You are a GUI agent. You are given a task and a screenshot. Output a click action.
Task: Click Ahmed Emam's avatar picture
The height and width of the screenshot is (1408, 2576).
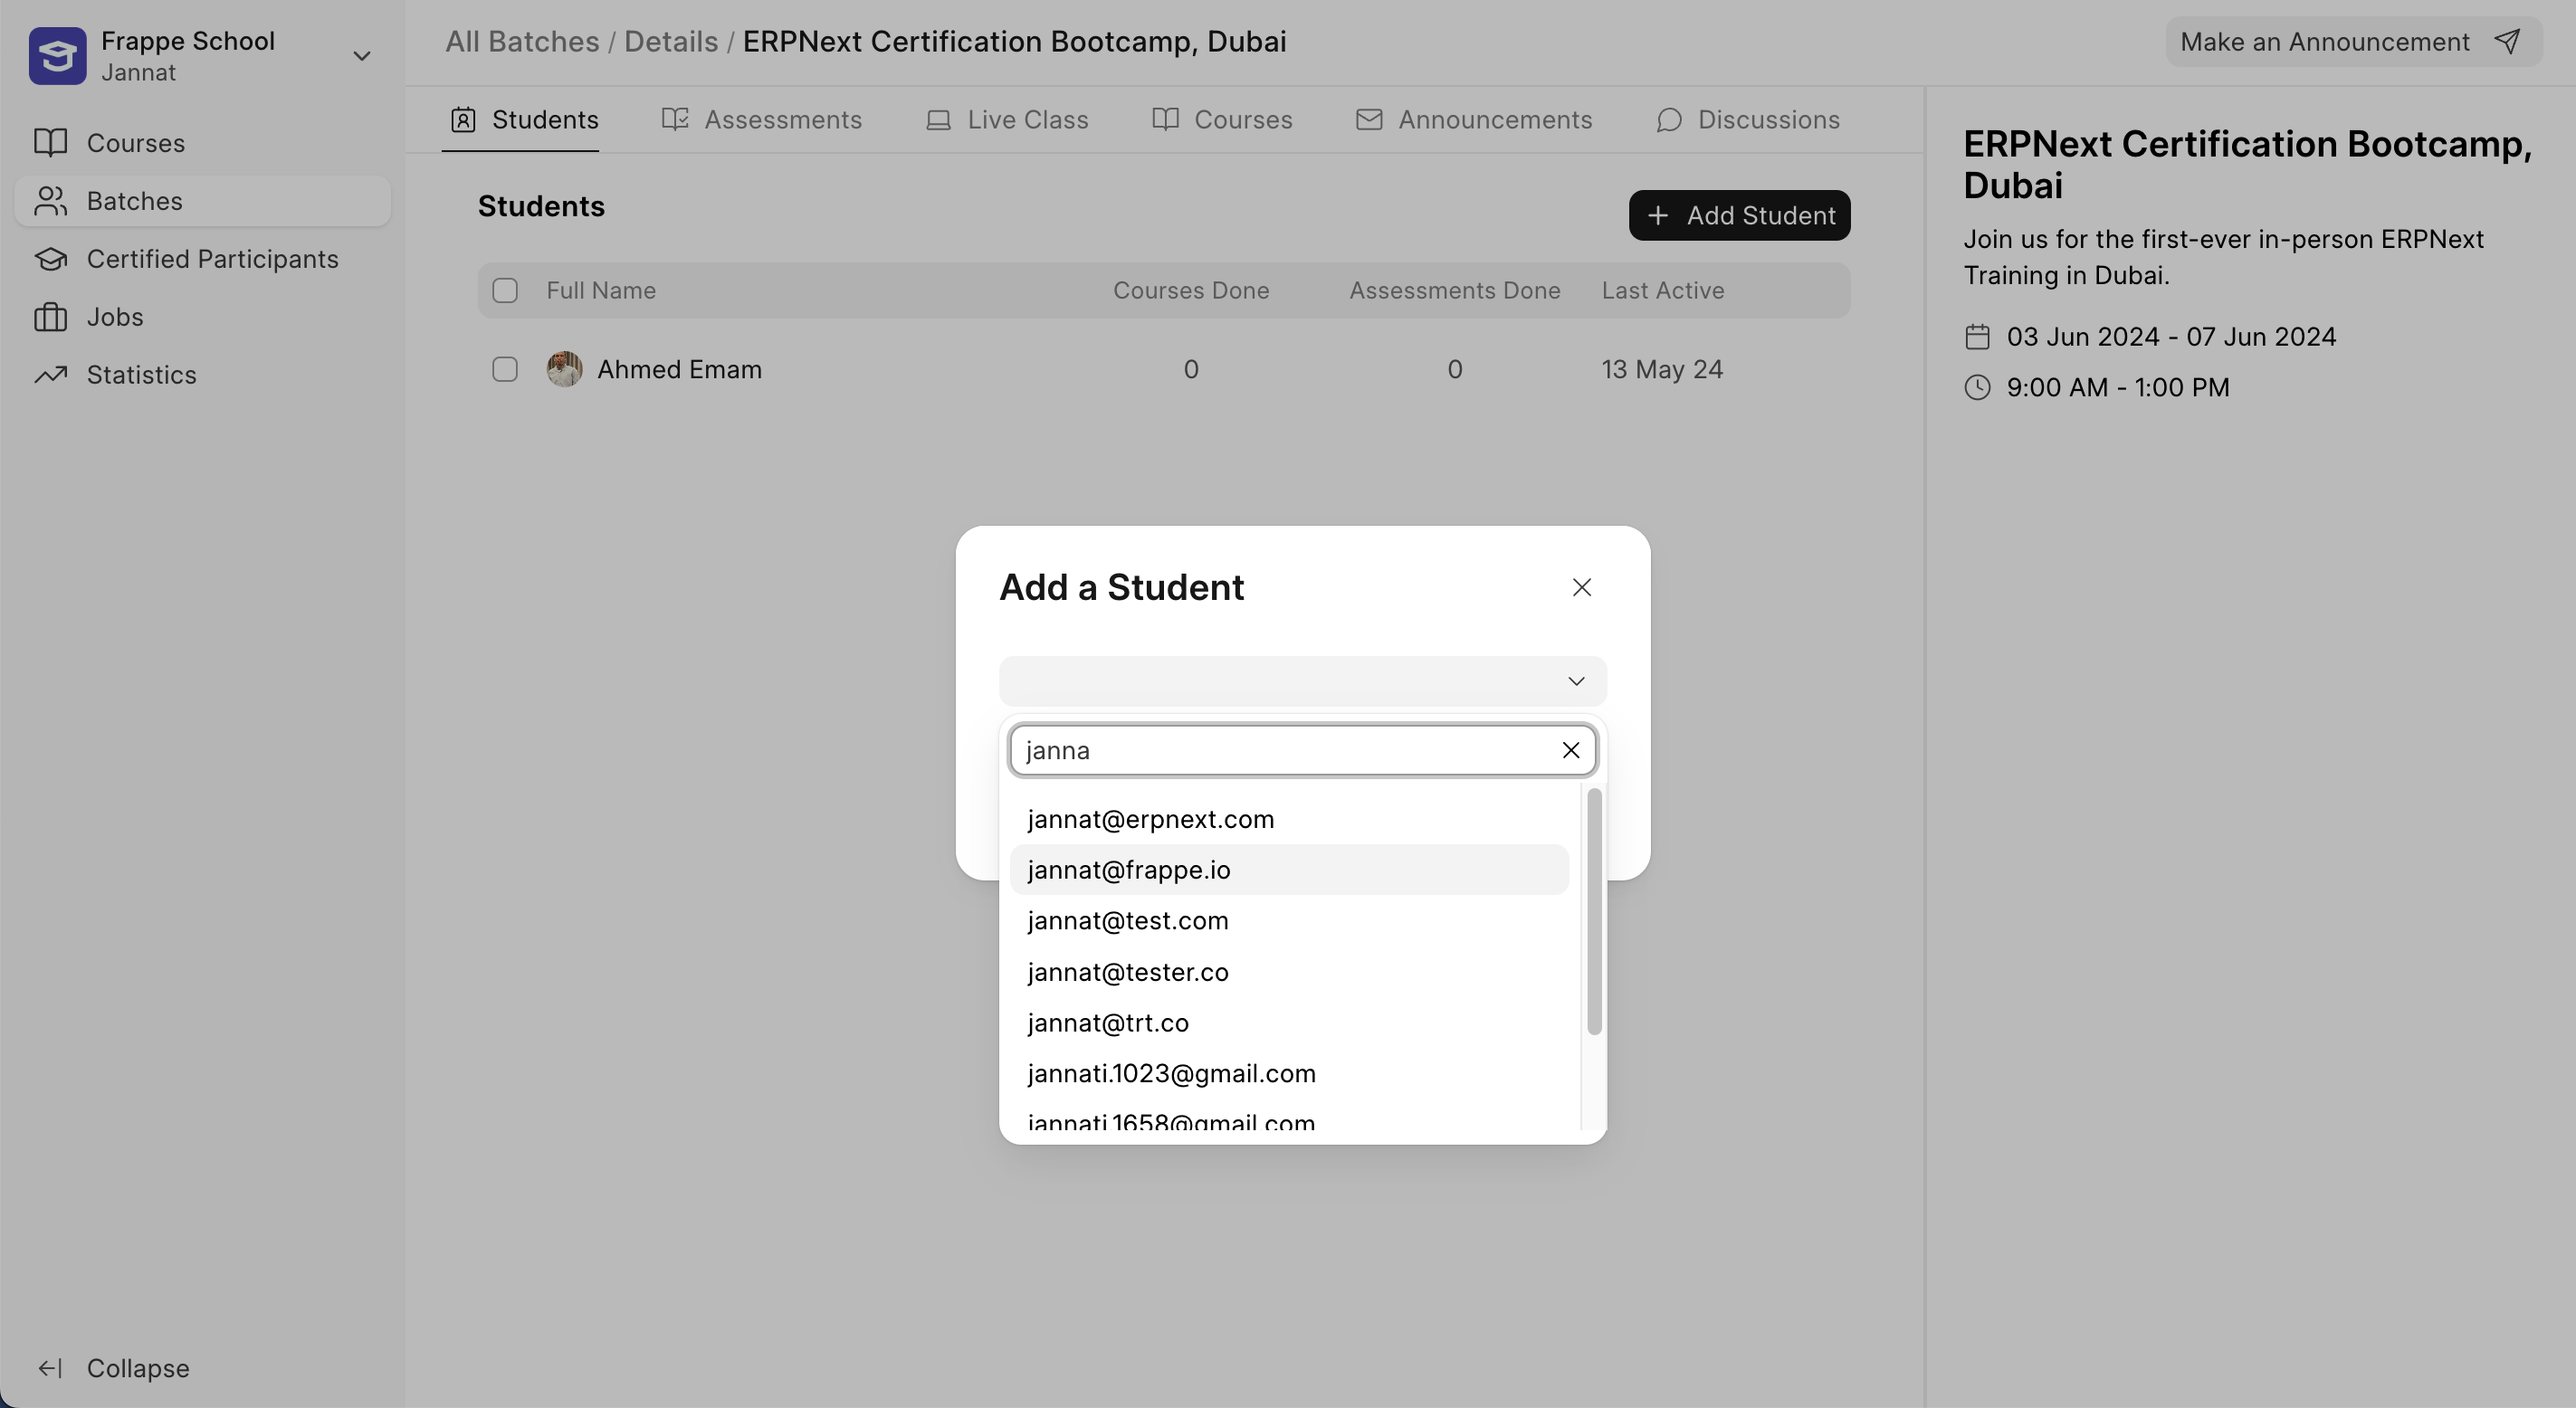[x=564, y=369]
